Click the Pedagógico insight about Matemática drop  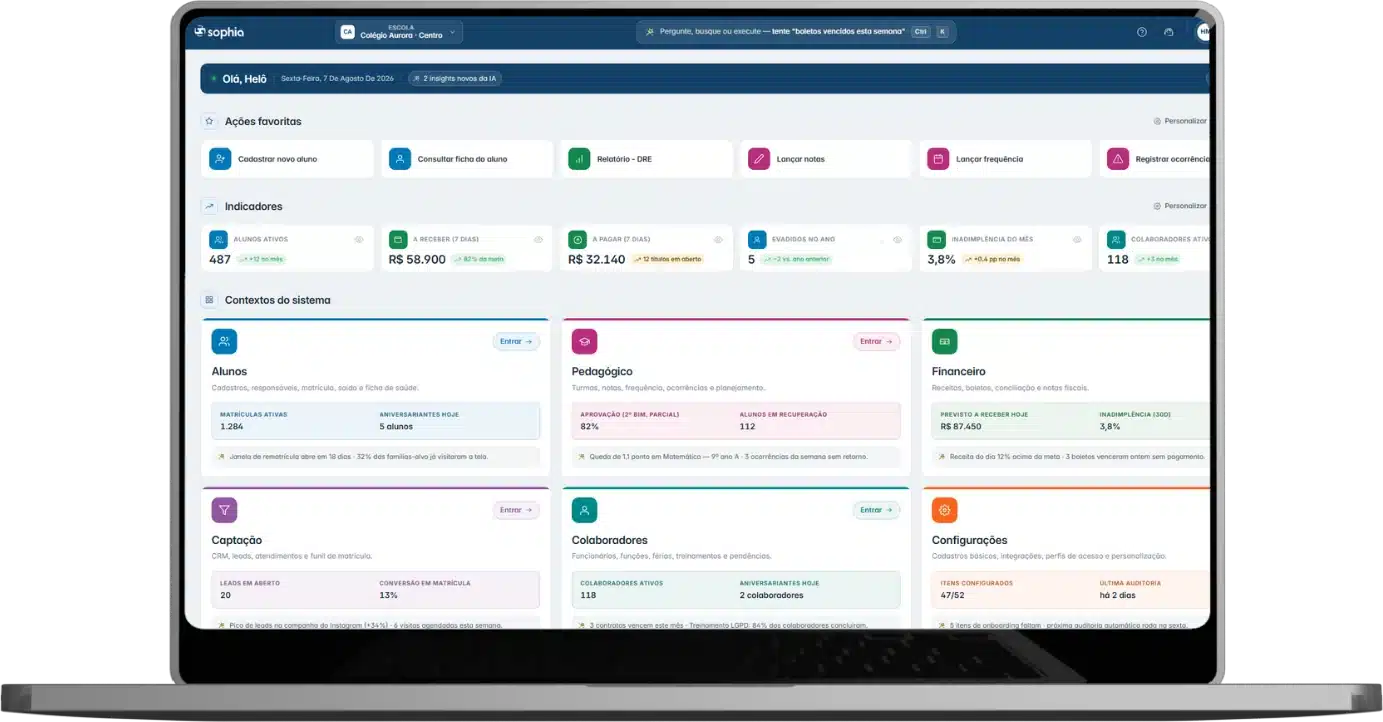coord(735,457)
